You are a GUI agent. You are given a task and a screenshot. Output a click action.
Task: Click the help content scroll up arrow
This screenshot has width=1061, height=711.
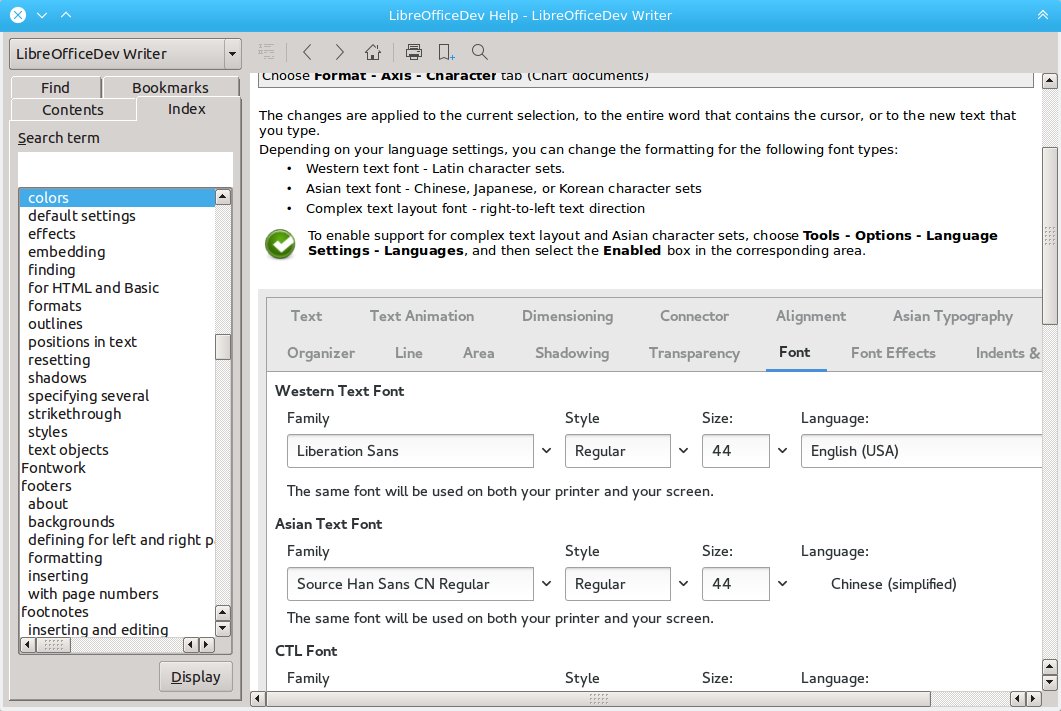coord(1049,81)
